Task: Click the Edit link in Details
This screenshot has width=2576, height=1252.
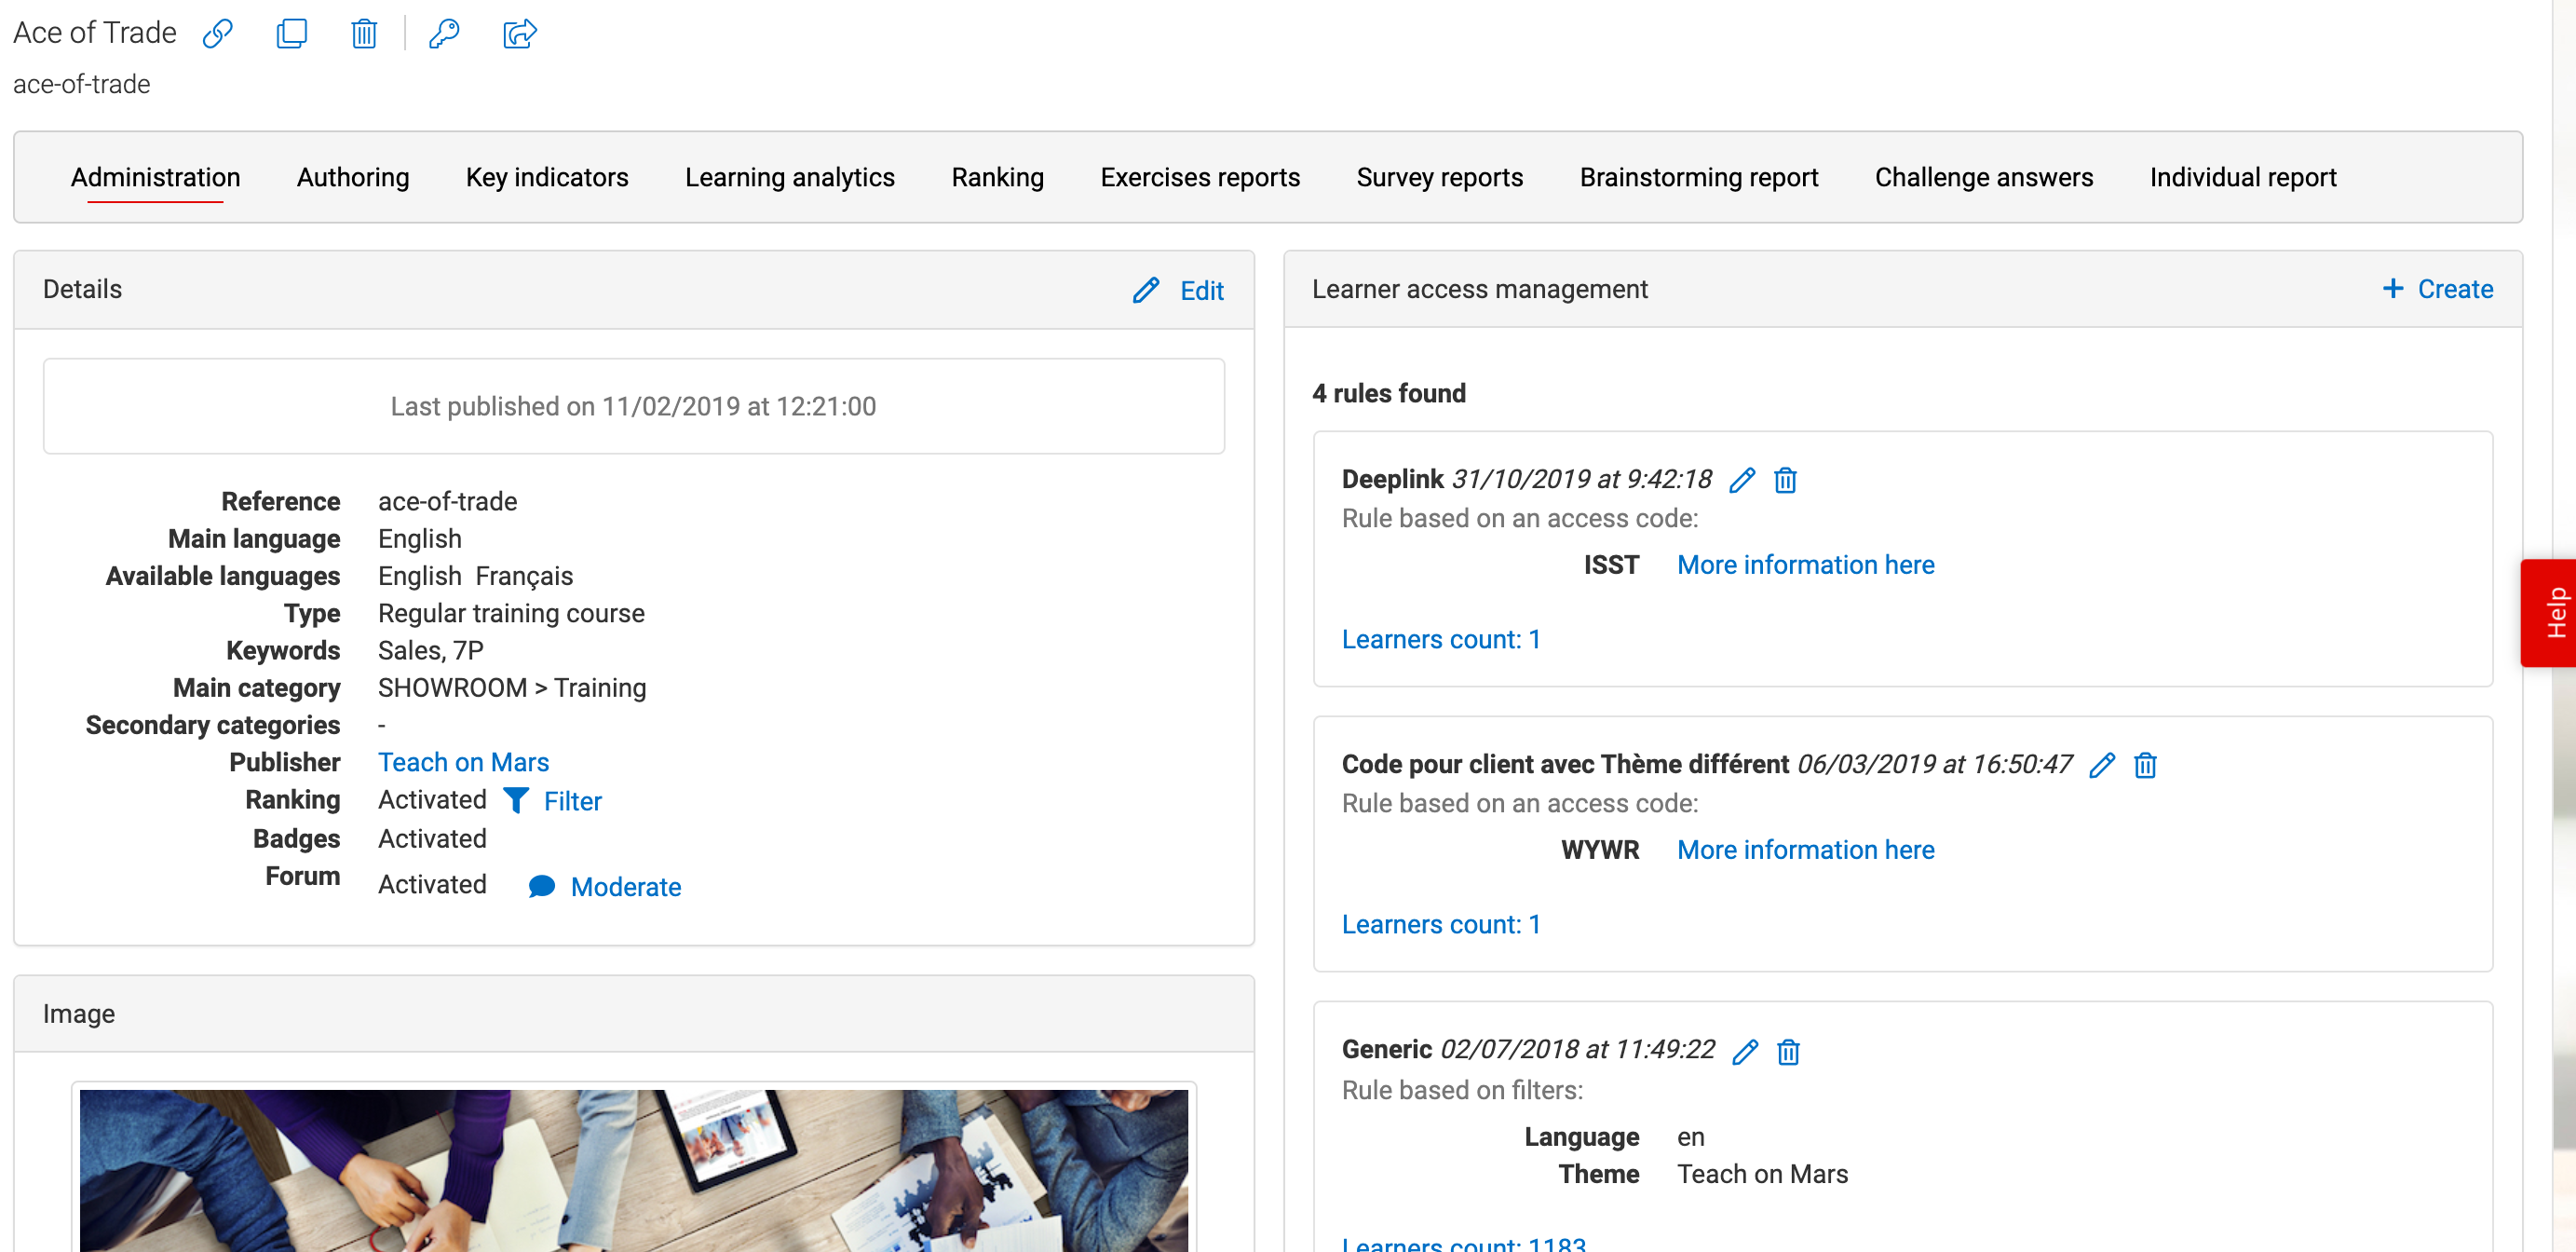Action: point(1201,290)
